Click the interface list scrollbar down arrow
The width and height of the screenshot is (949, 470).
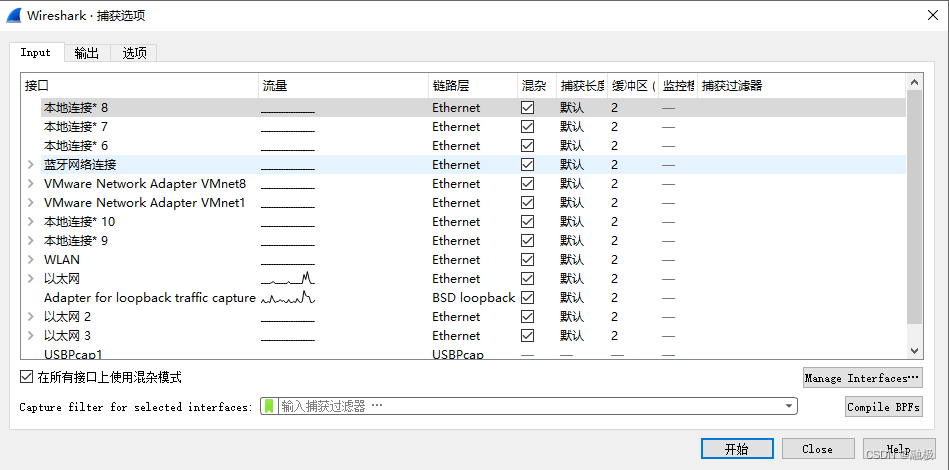pos(914,351)
